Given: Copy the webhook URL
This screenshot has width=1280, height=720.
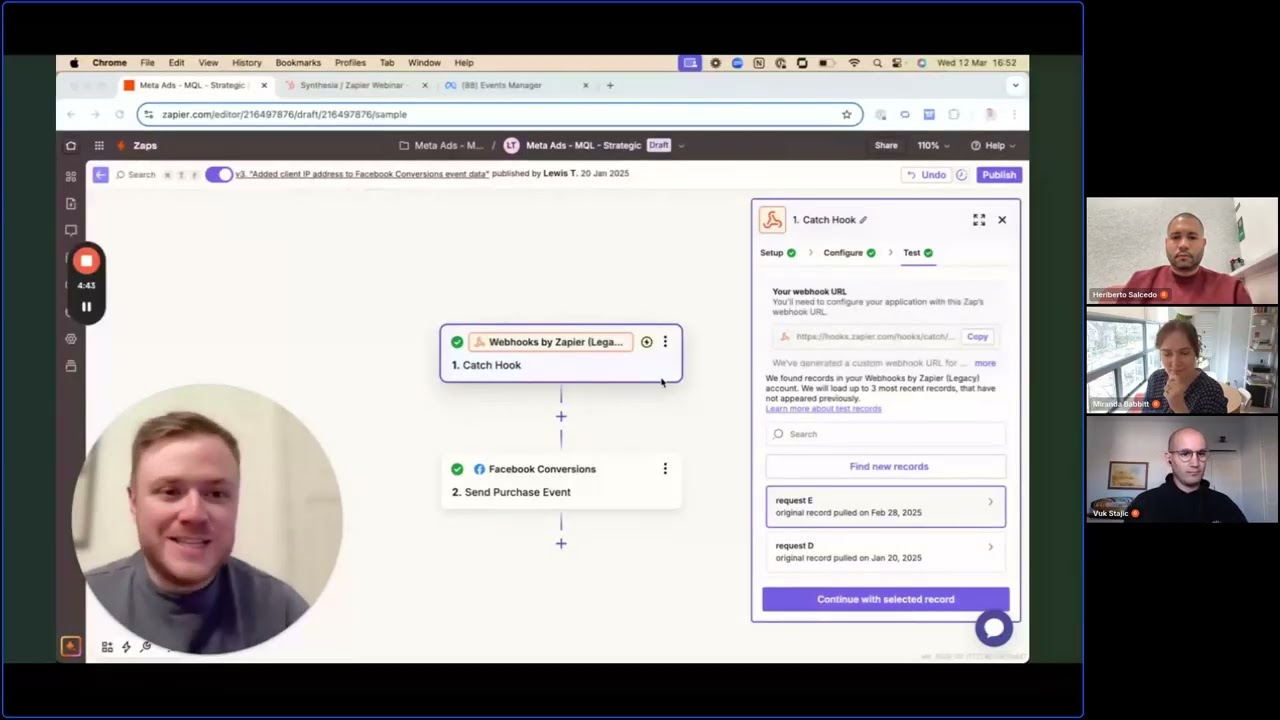Looking at the screenshot, I should click(x=977, y=337).
